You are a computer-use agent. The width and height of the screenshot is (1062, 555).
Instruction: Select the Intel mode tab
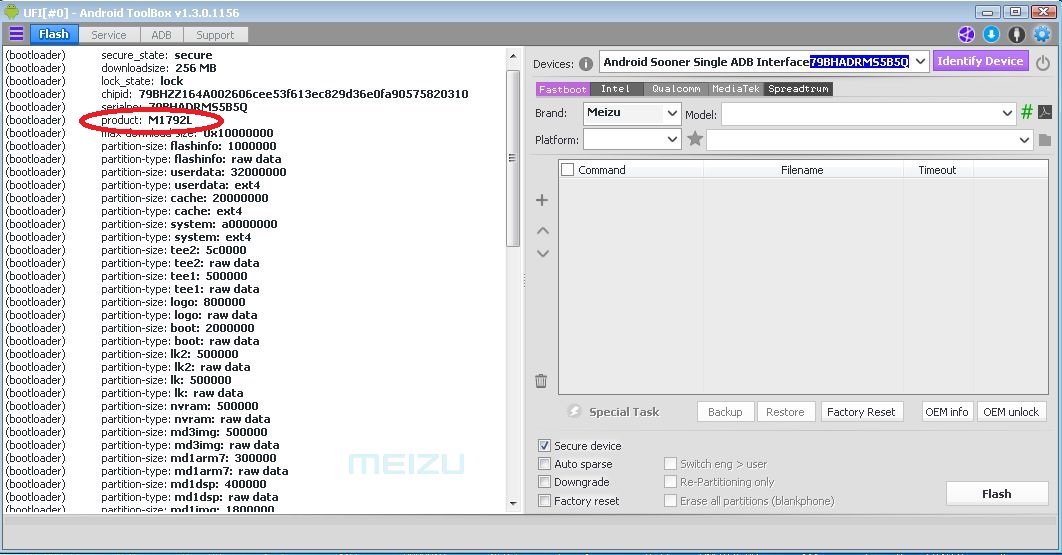(616, 89)
